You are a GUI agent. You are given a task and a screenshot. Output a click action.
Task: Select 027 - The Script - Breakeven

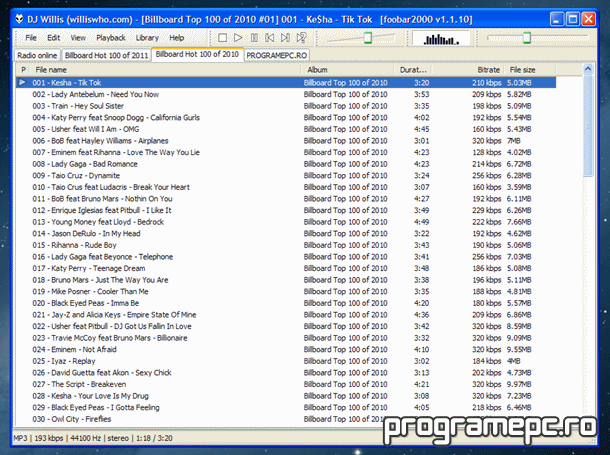286,384
